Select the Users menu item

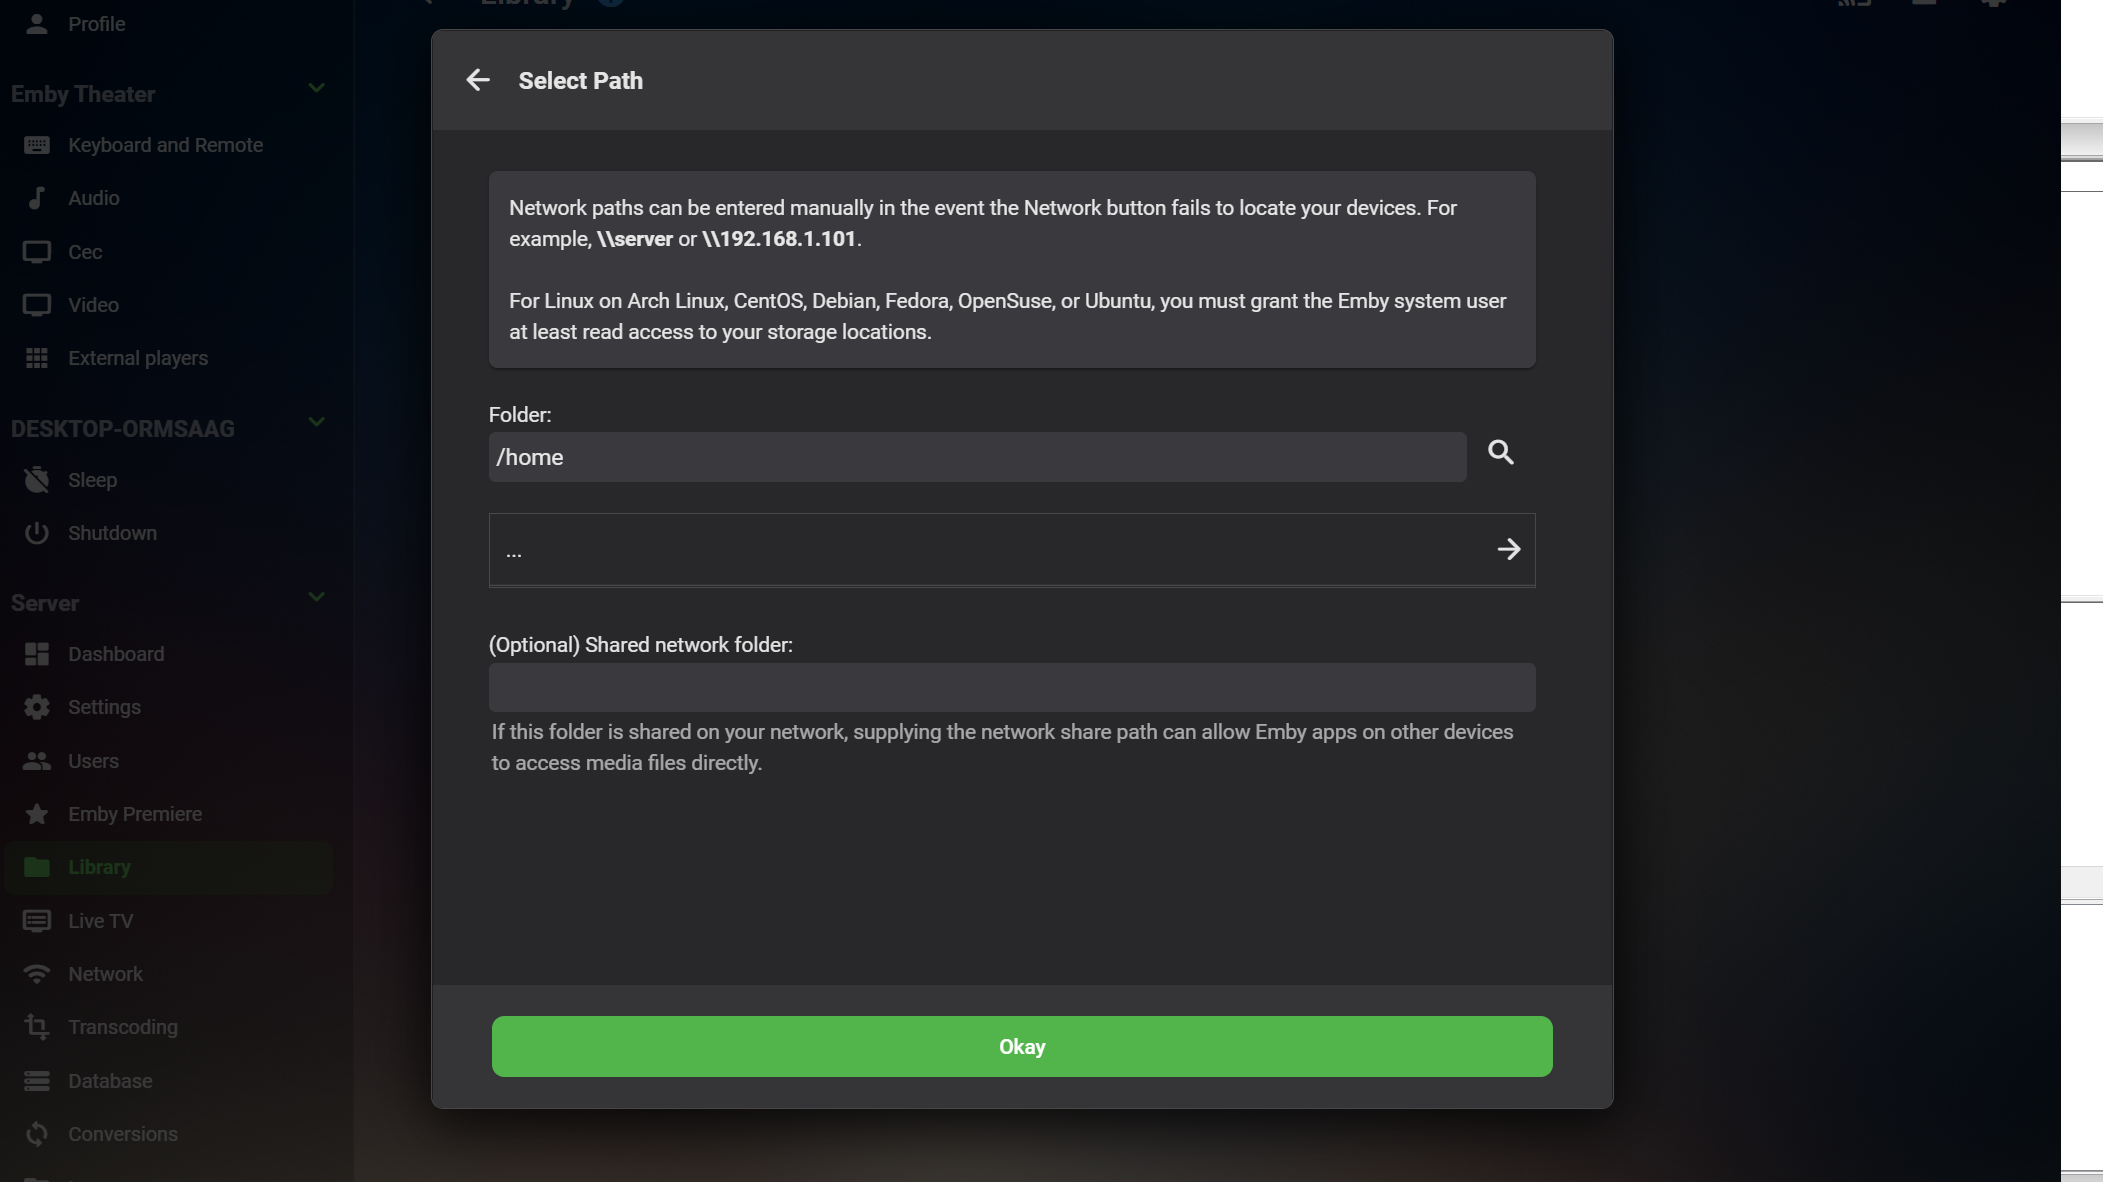click(x=92, y=760)
